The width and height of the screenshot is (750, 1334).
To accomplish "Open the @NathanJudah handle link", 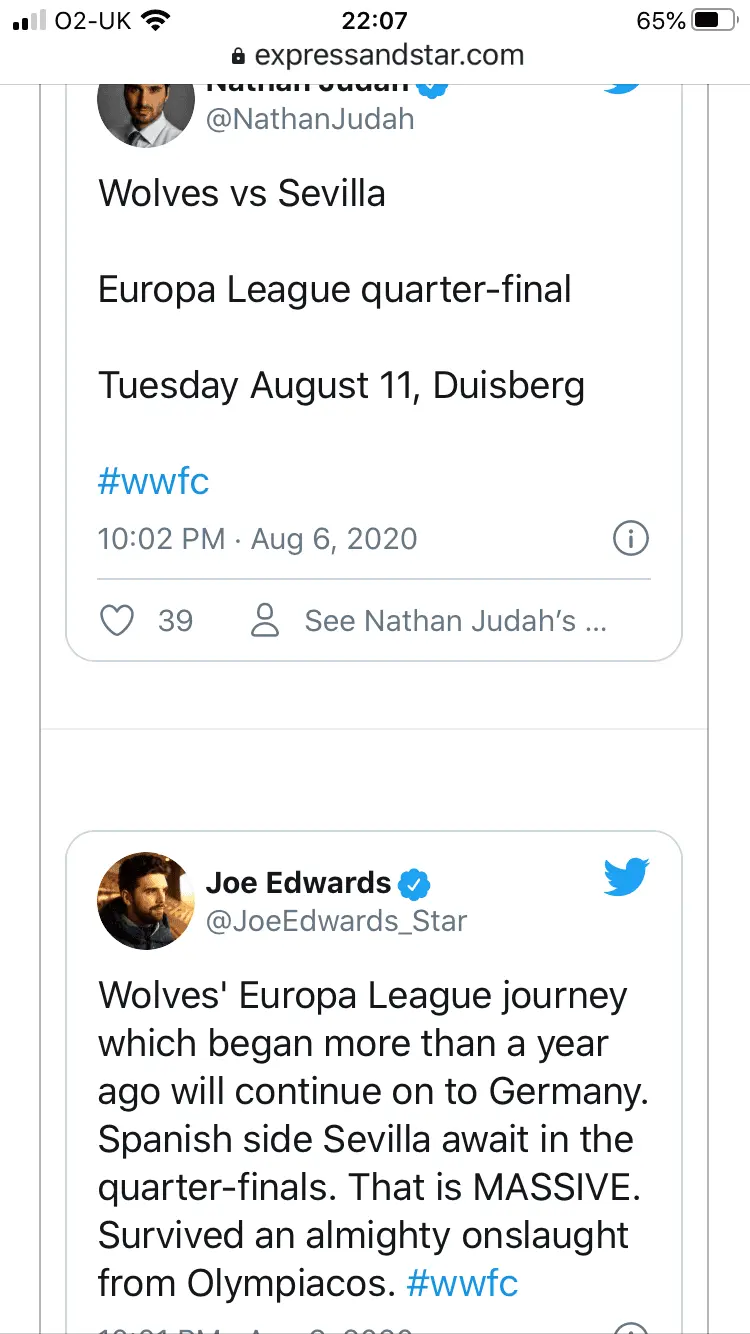I will (x=310, y=120).
